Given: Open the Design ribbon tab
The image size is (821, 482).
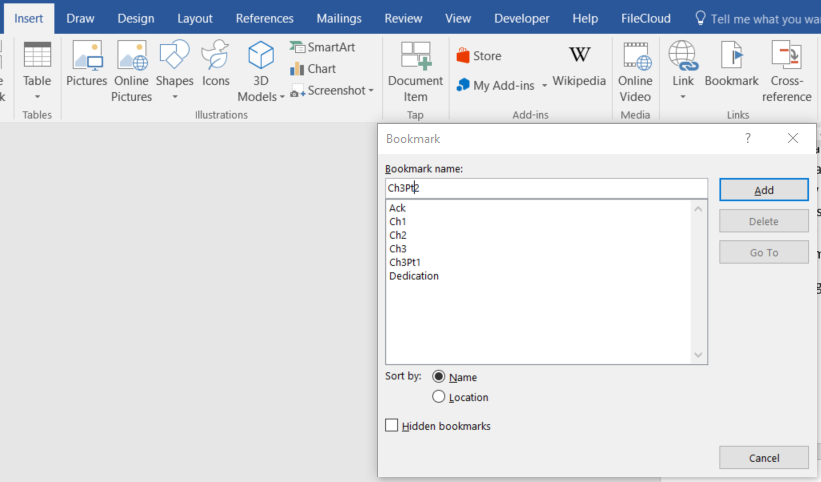Looking at the screenshot, I should (x=136, y=18).
